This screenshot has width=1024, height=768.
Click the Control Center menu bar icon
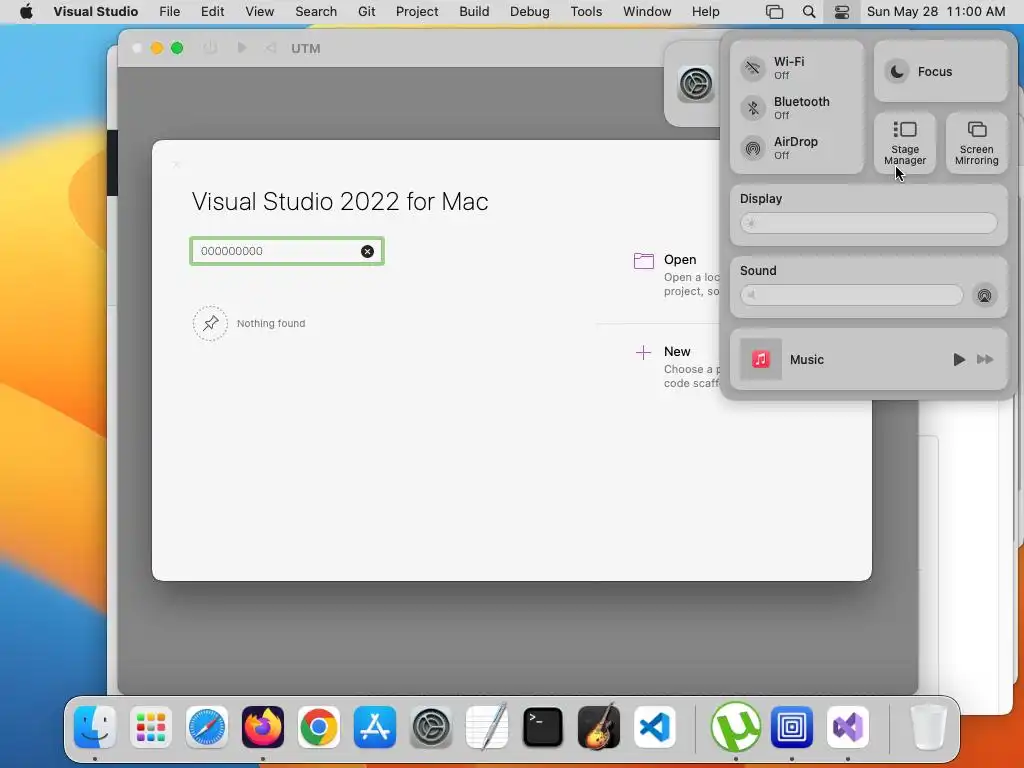point(842,12)
